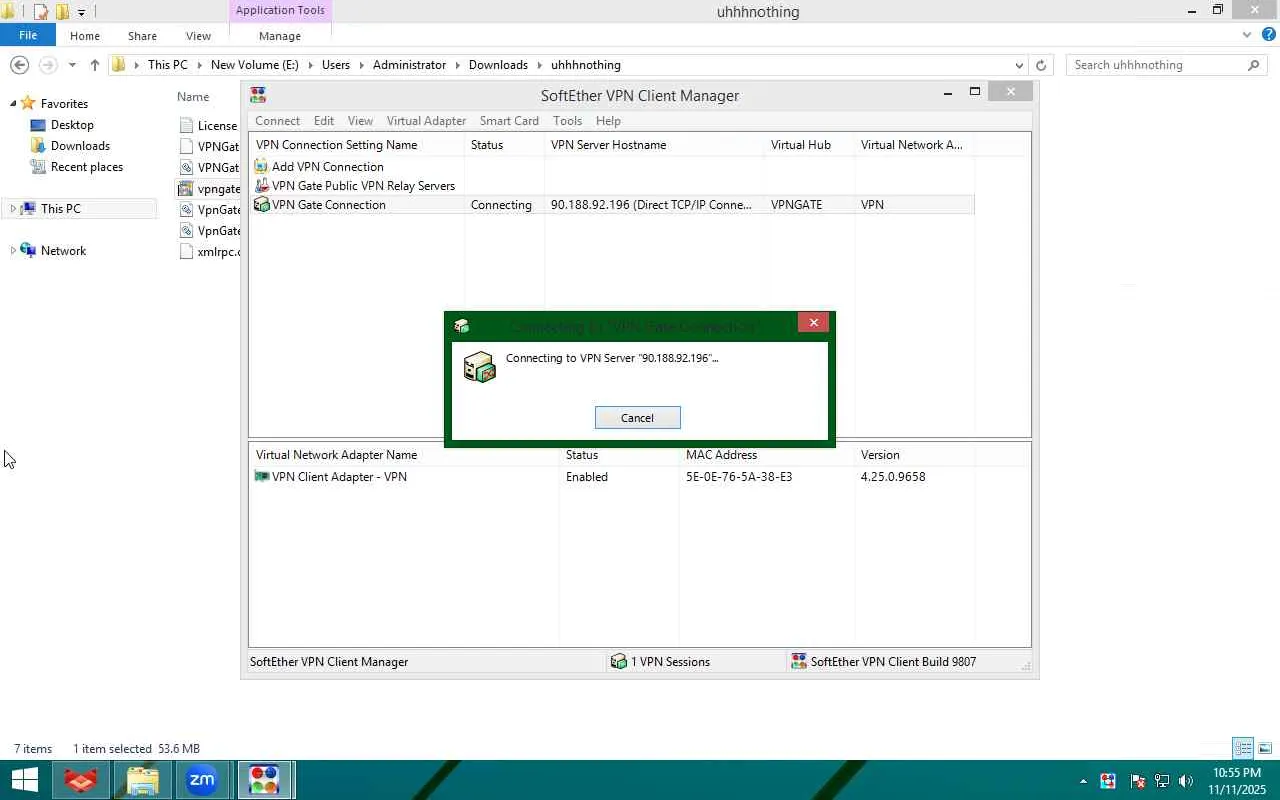Screen dimensions: 1280x800
Task: Expand Network in navigation pane
Action: pos(13,251)
